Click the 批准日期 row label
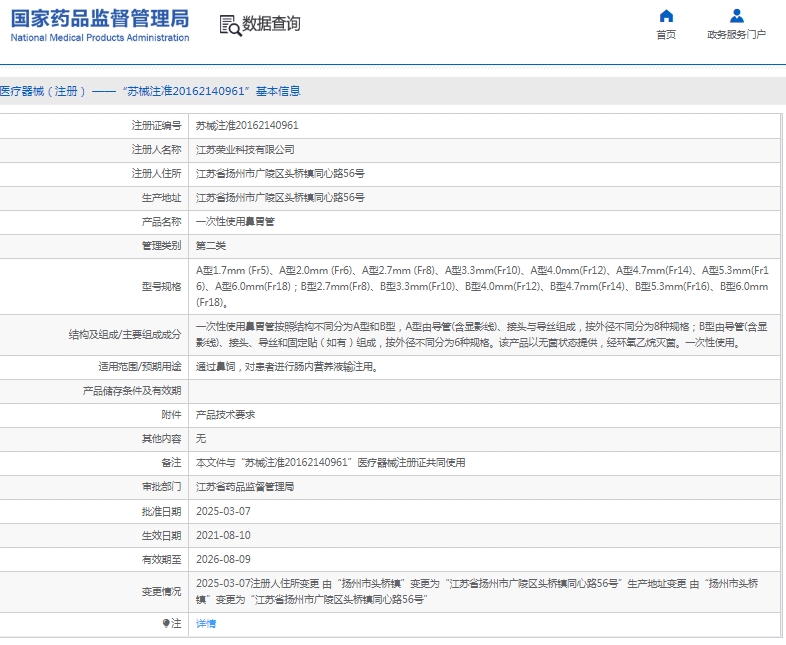The height and width of the screenshot is (645, 786). pyautogui.click(x=161, y=511)
